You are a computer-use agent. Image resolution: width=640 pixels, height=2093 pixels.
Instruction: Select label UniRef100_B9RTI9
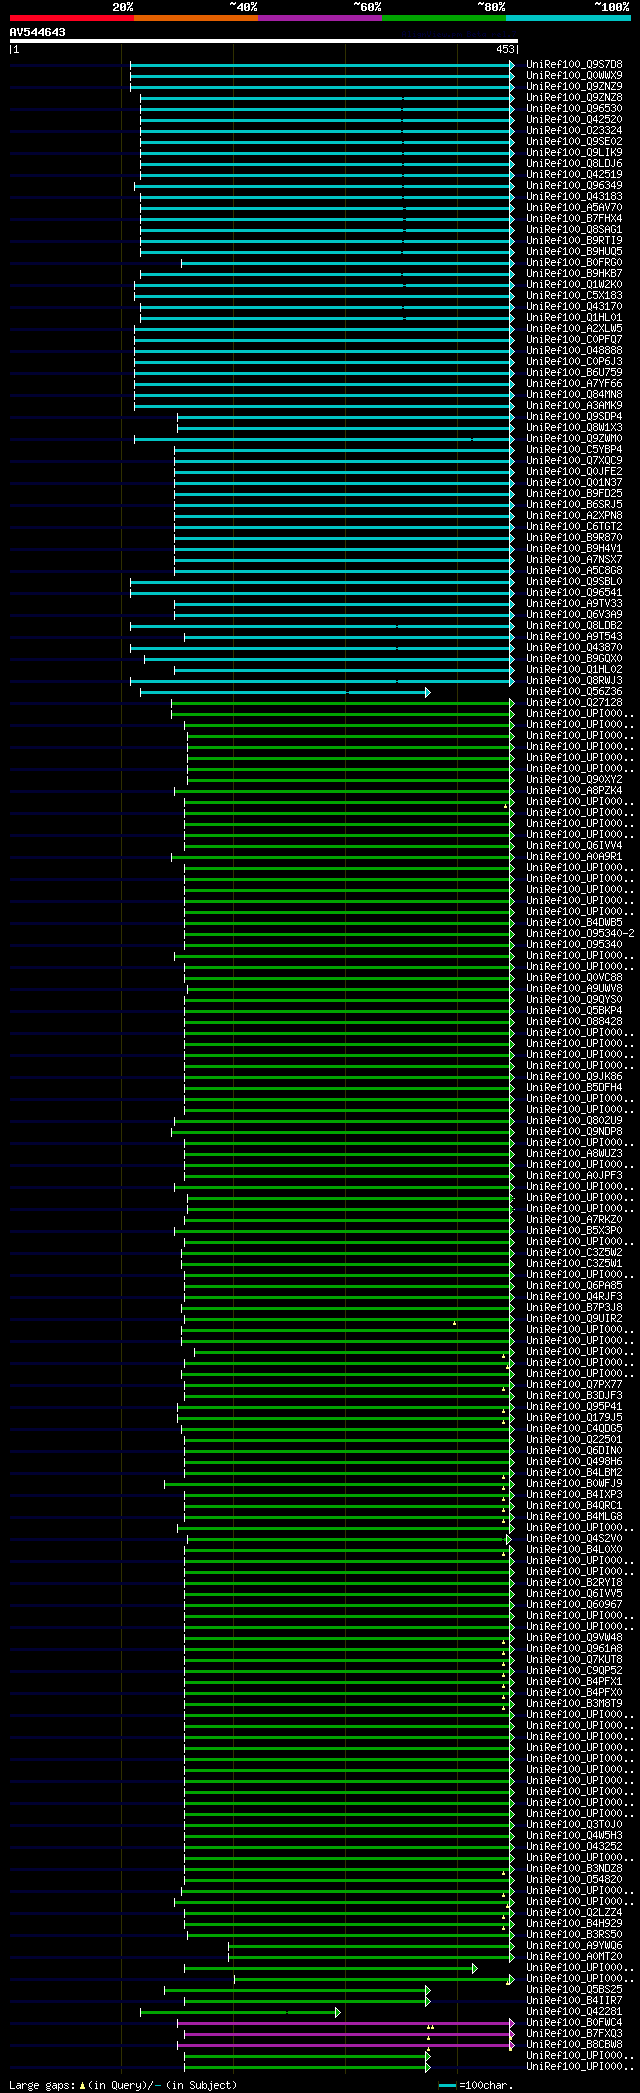click(574, 241)
